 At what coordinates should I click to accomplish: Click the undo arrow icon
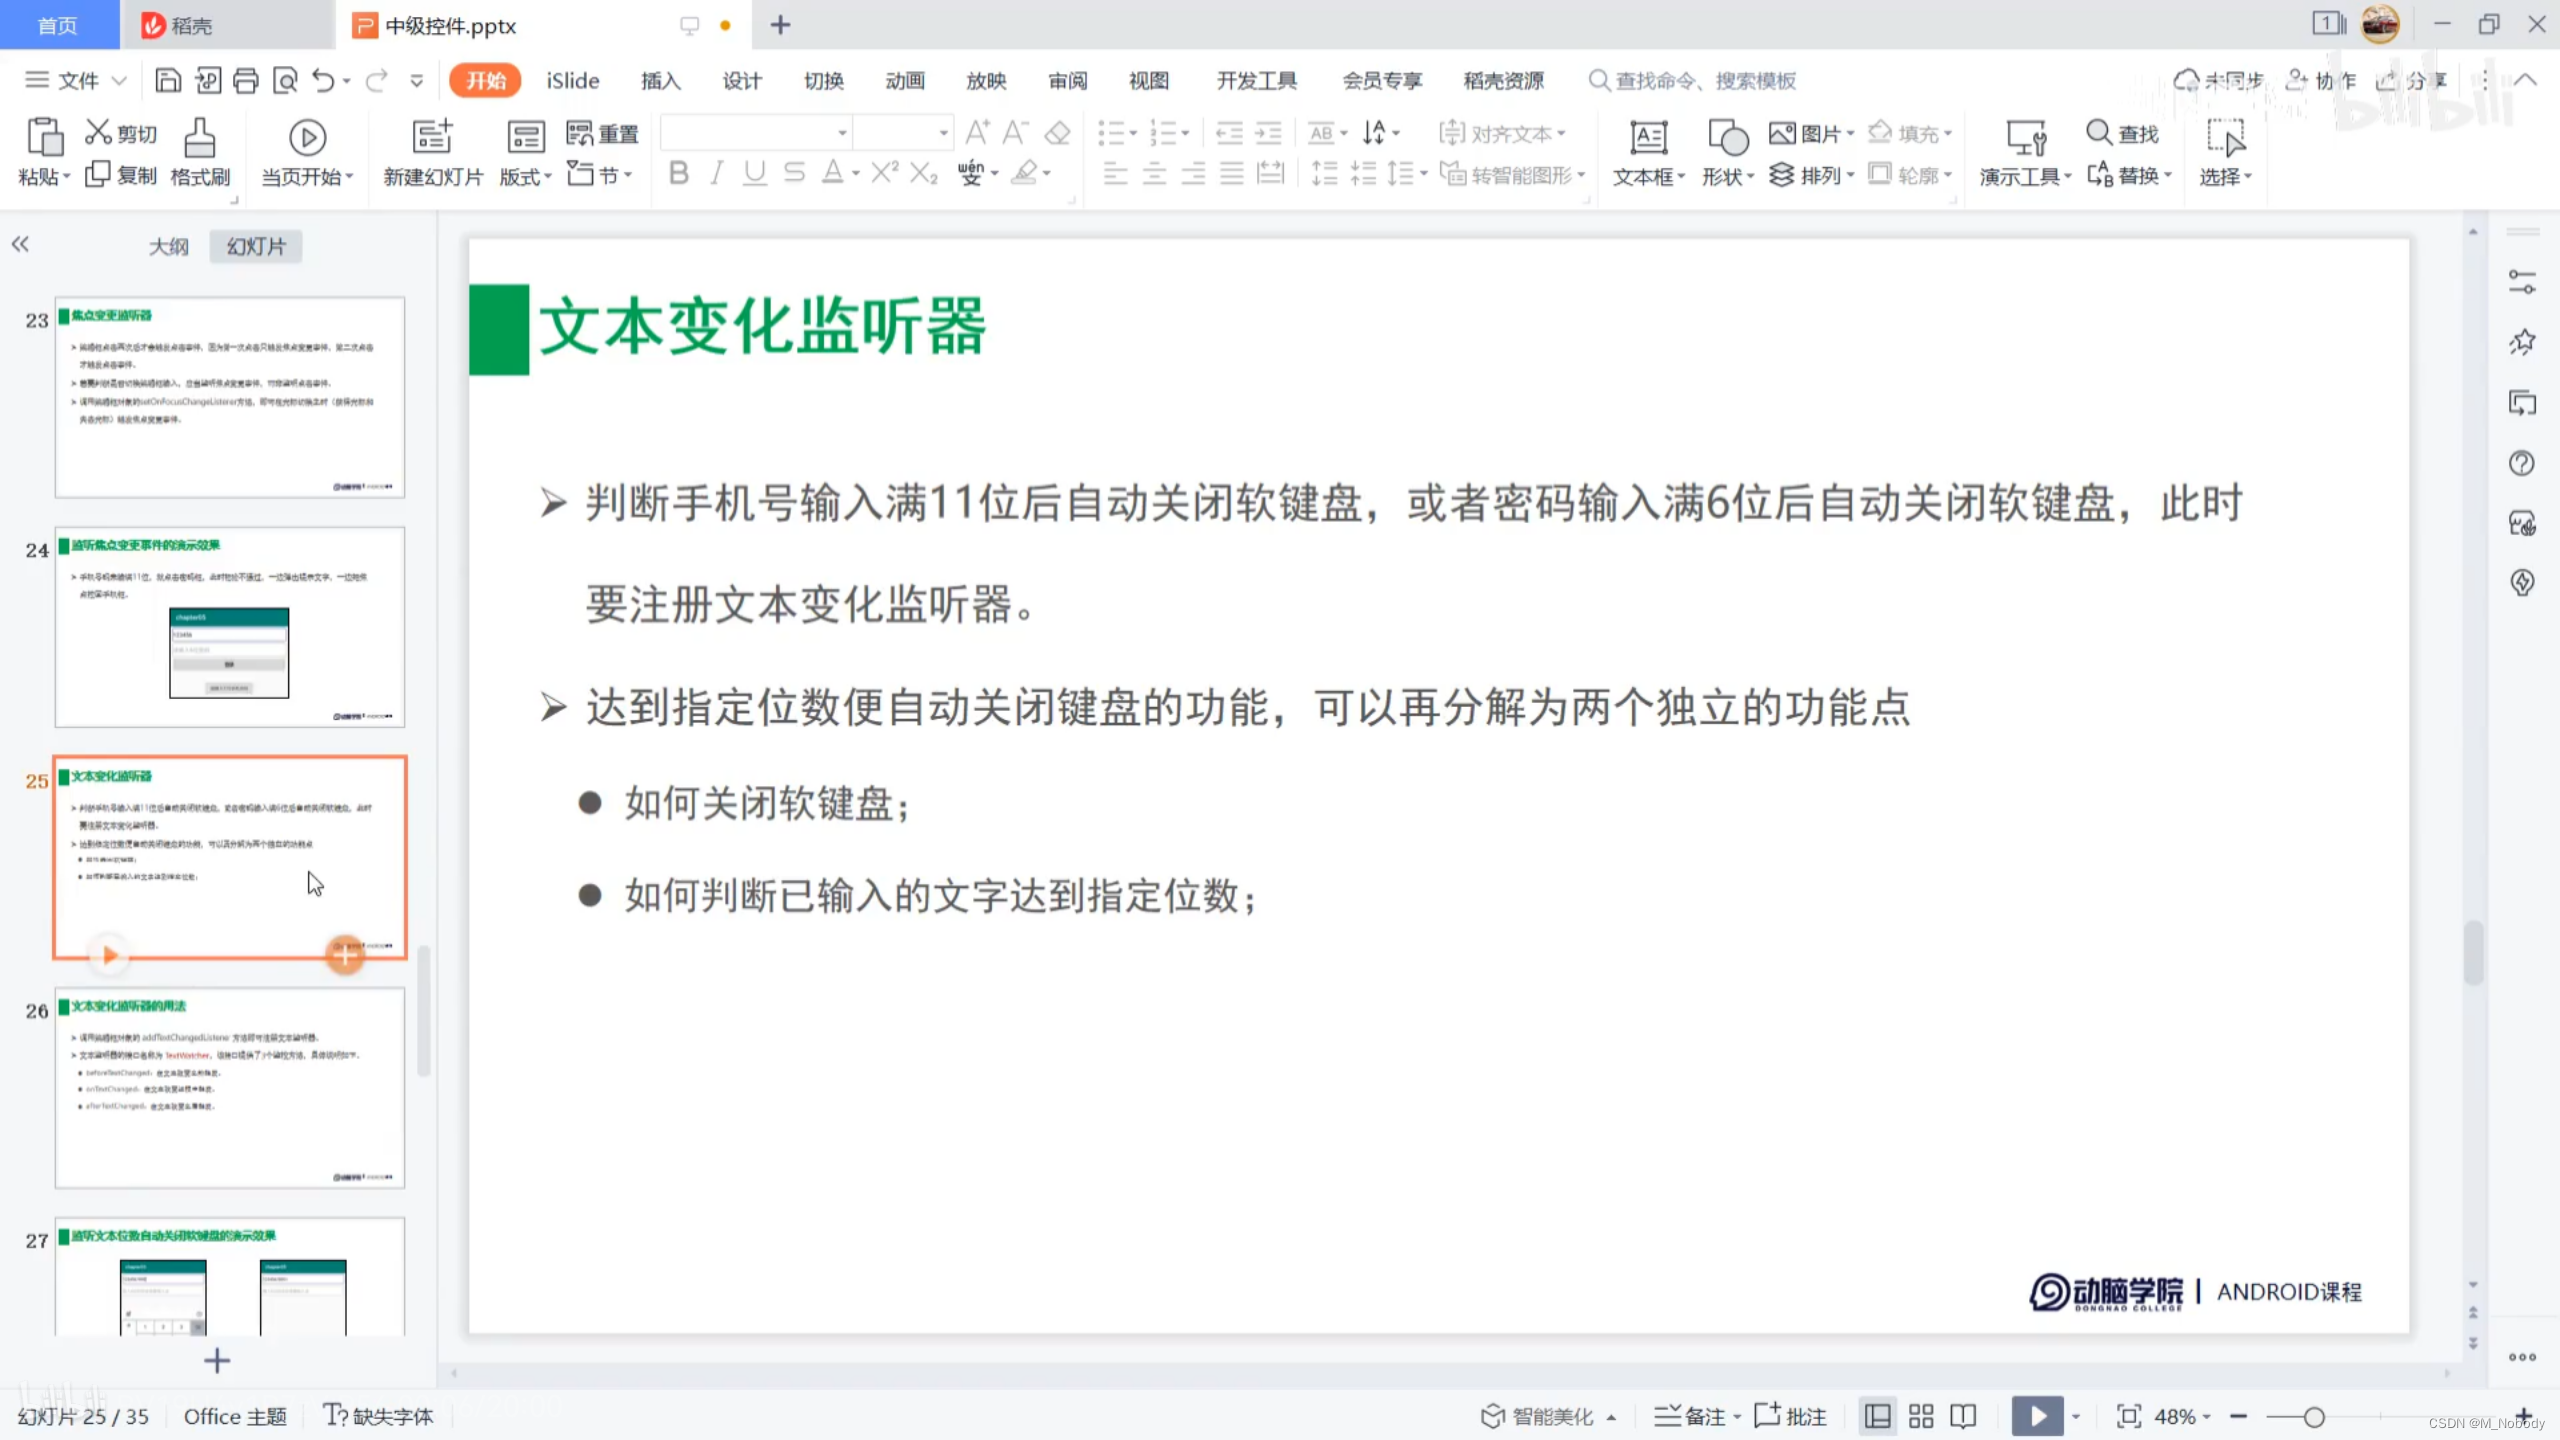(323, 80)
